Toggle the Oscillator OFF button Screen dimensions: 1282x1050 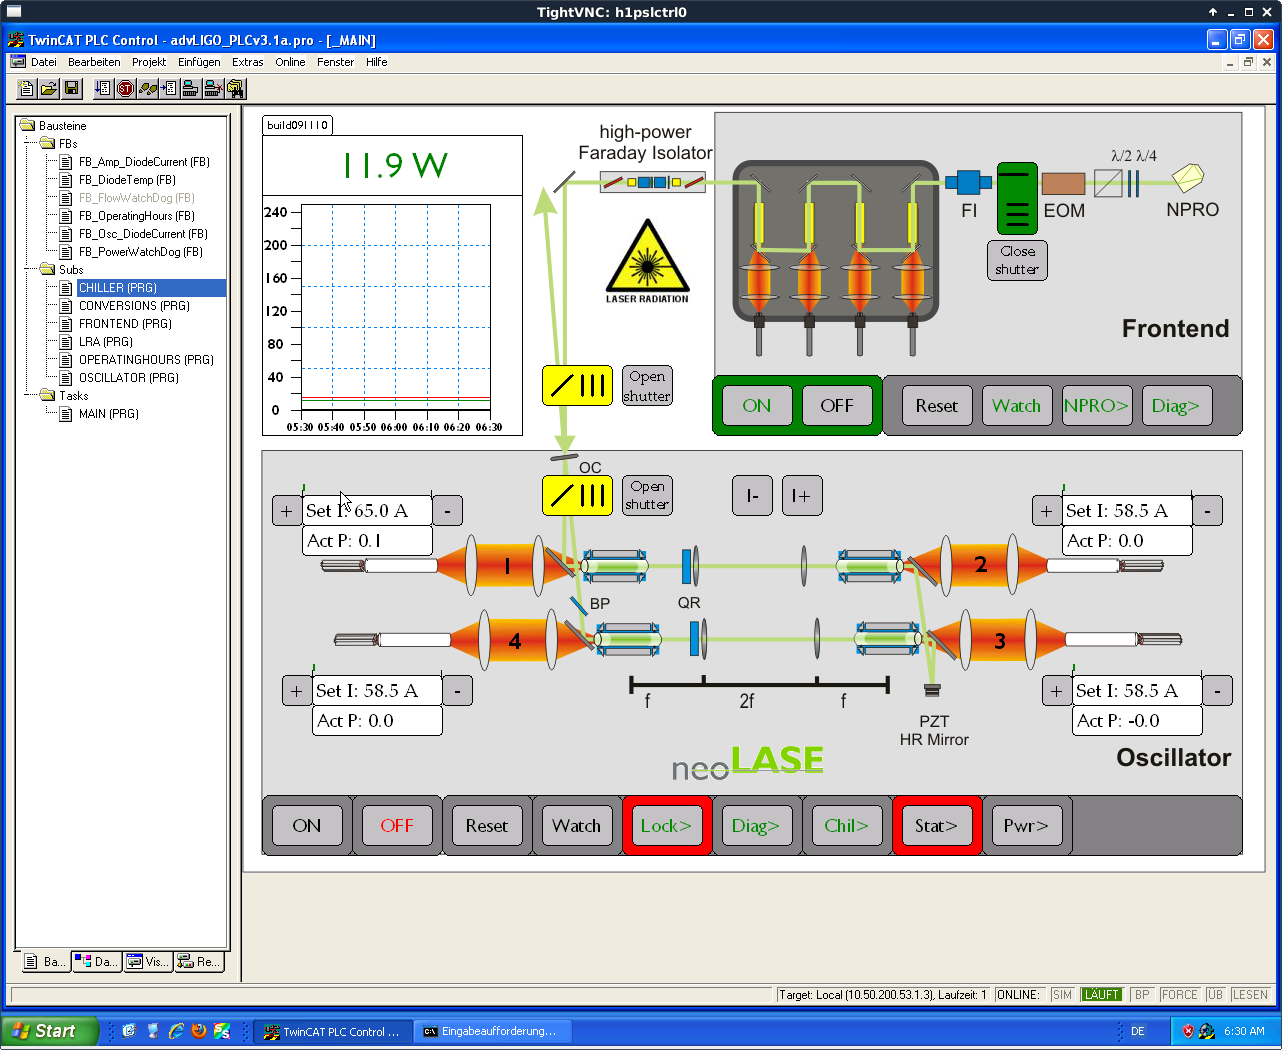[396, 825]
